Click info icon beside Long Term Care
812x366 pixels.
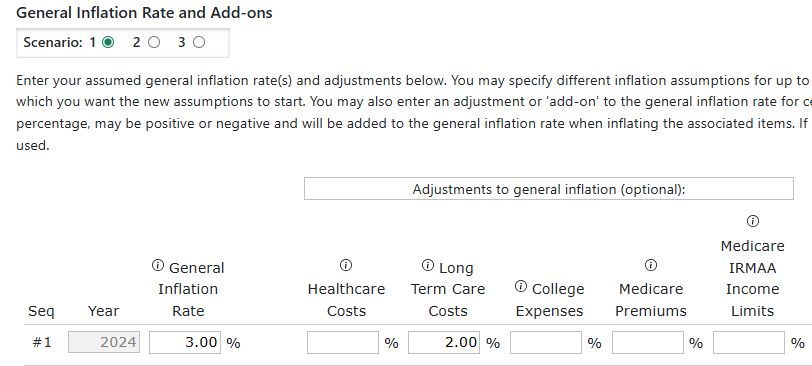click(x=428, y=266)
